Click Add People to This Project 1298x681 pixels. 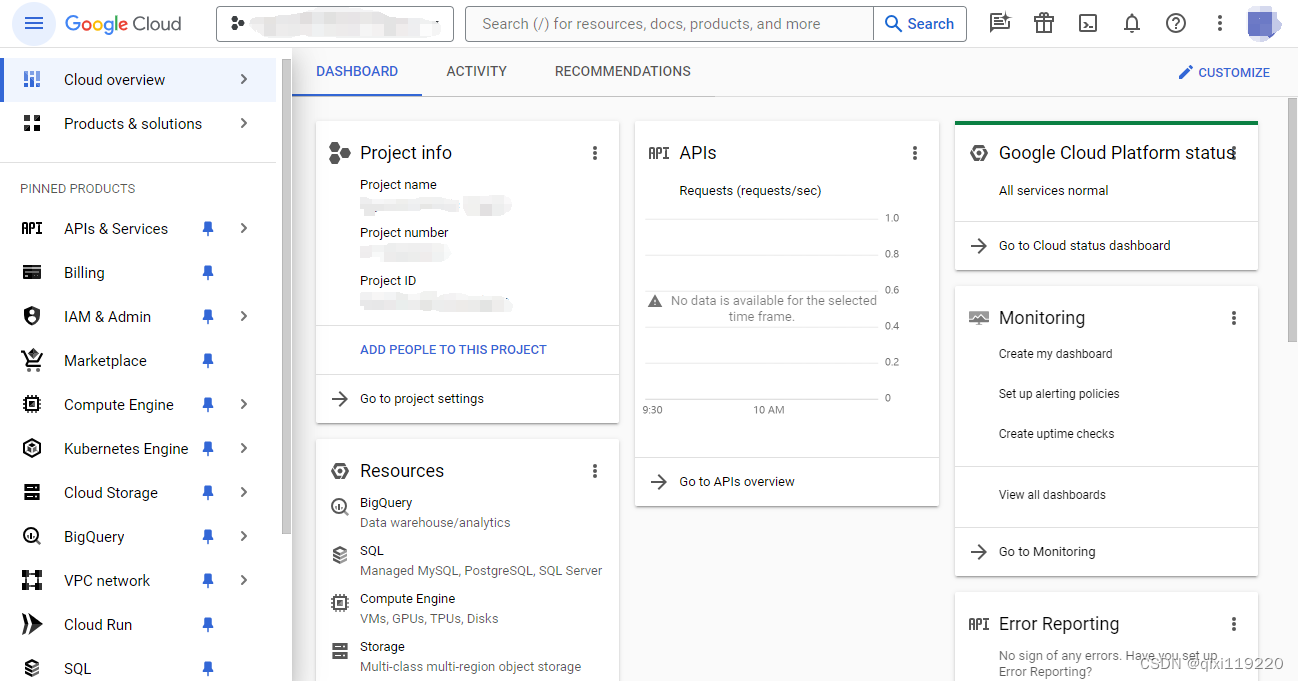tap(453, 350)
